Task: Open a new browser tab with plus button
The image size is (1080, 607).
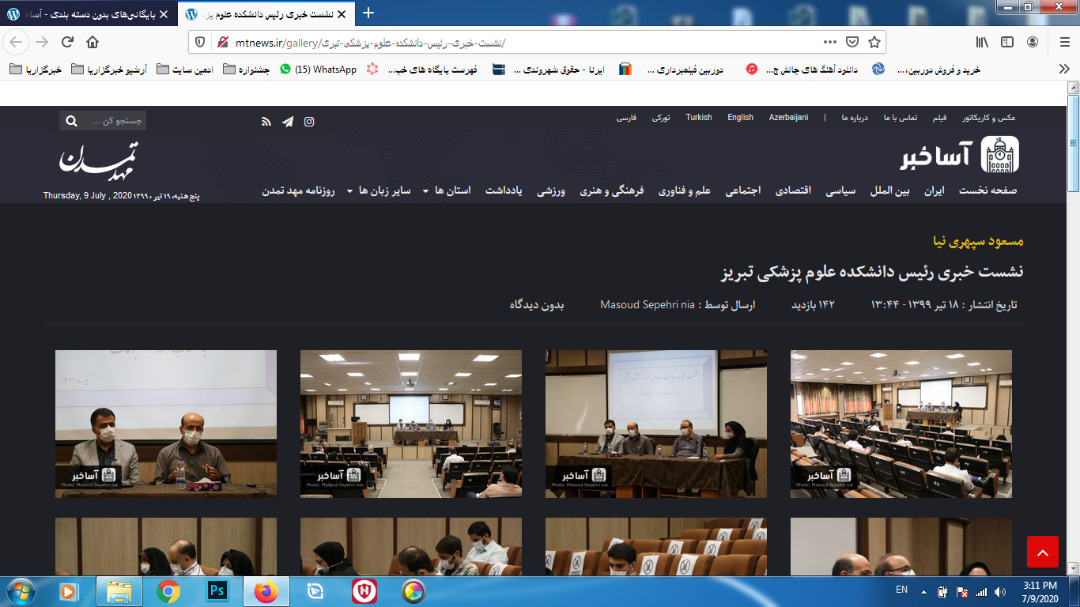Action: point(368,13)
